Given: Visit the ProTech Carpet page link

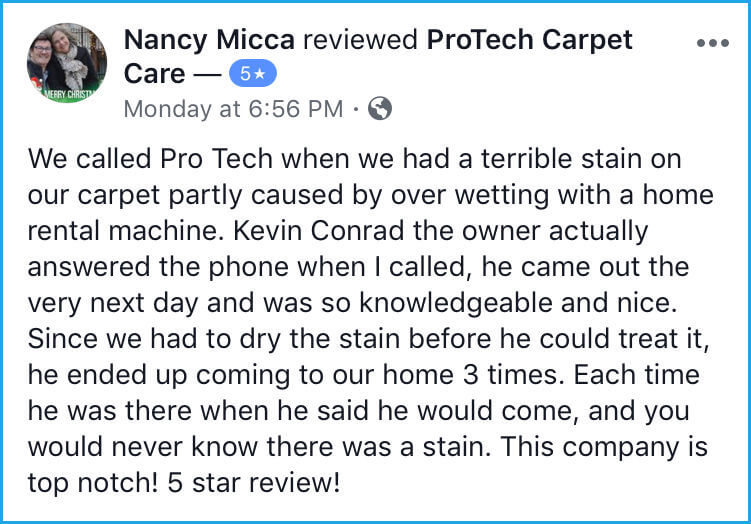Looking at the screenshot, I should [x=529, y=41].
